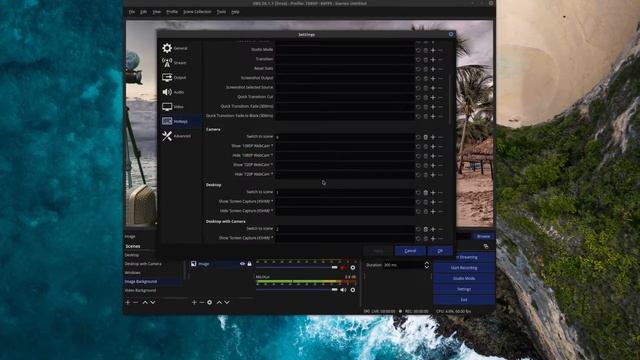Add binding for Hide '1080P WebCam'
Screen dimensions: 640x360
(433, 156)
